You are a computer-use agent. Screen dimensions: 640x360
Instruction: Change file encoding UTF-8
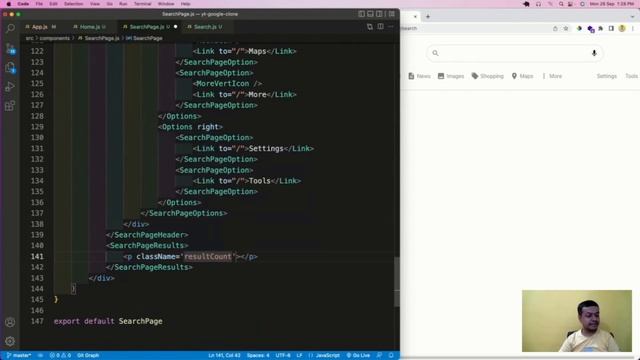[x=283, y=356]
